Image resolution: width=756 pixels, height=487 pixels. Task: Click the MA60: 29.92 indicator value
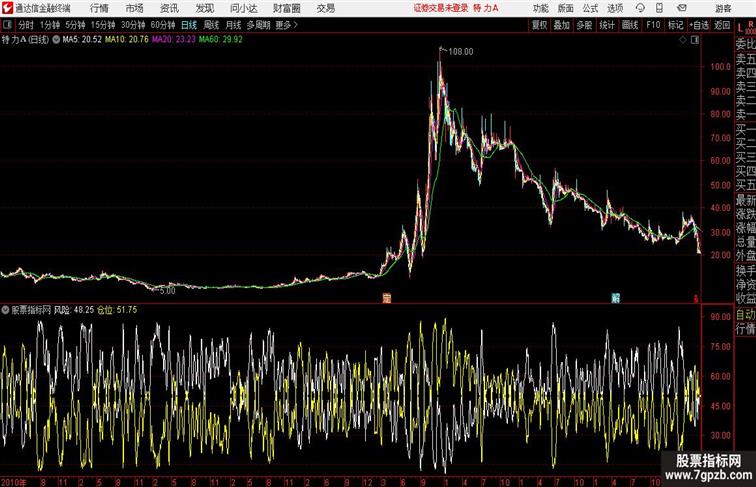[x=220, y=40]
